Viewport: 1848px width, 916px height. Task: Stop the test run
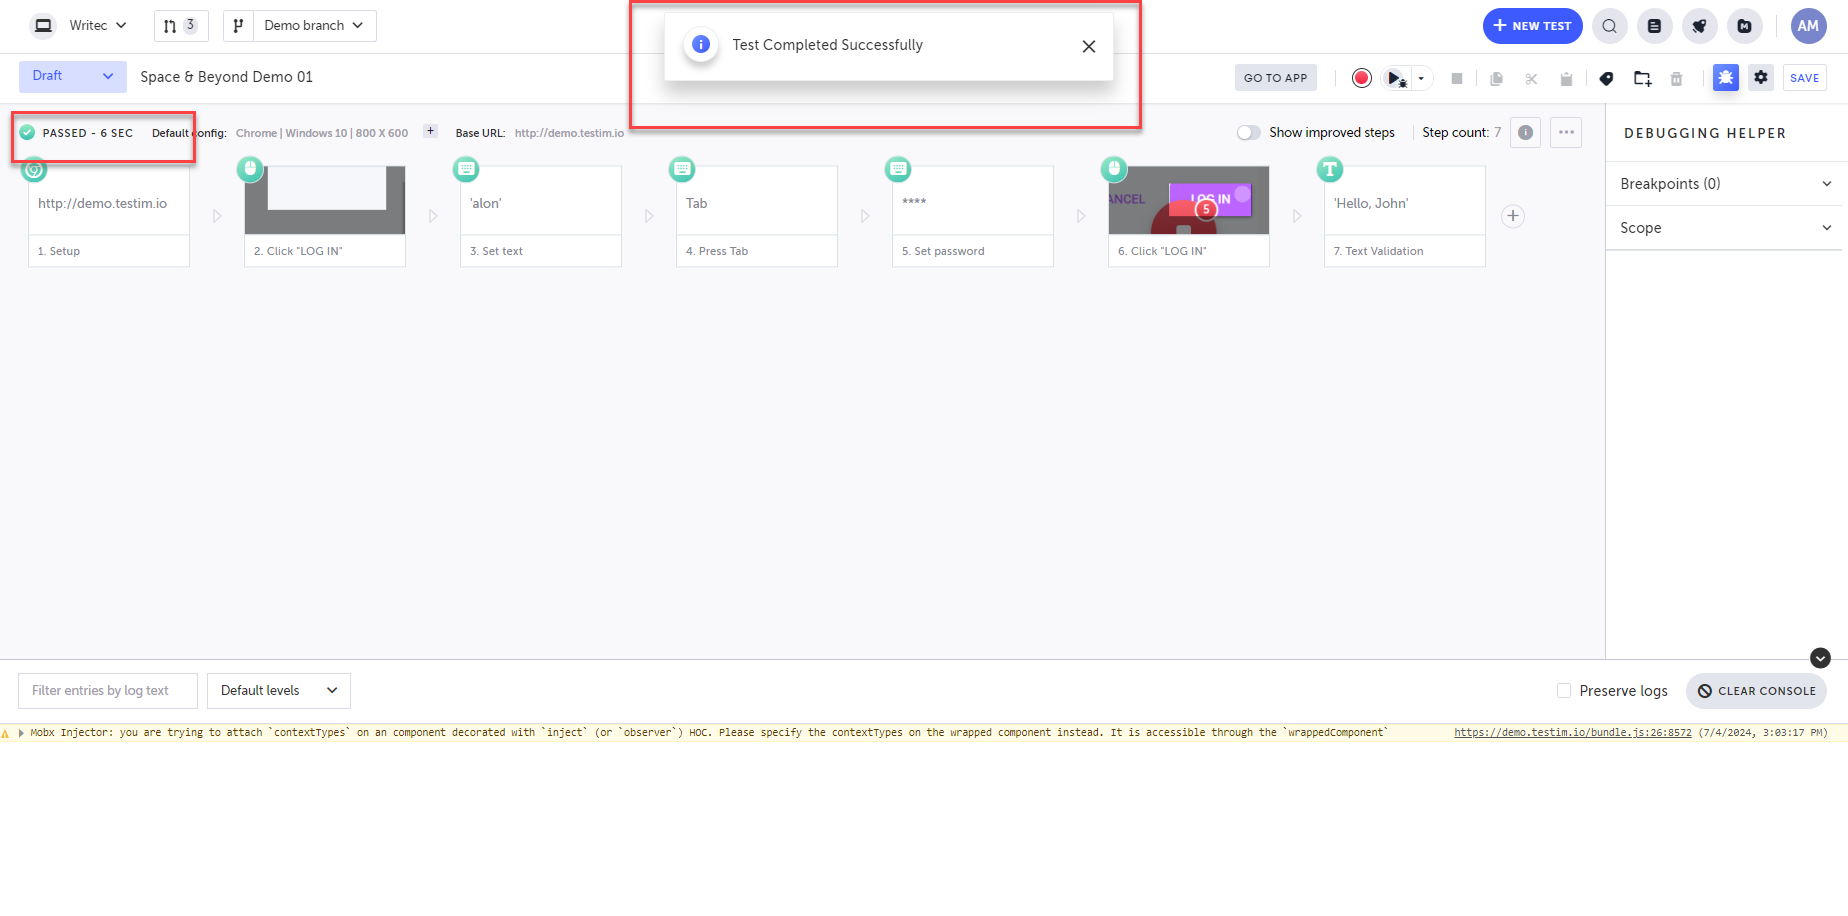click(1457, 78)
